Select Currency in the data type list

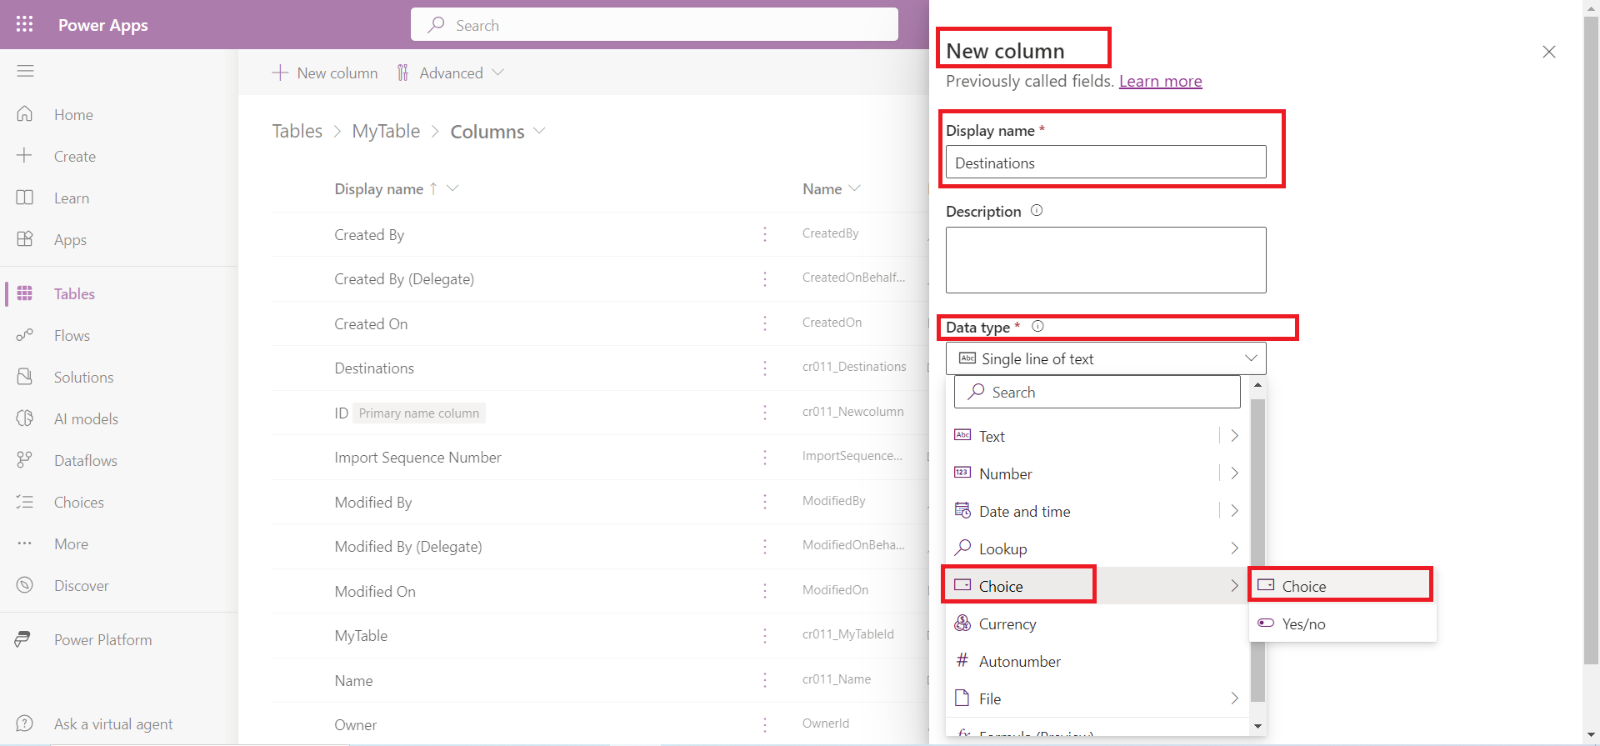point(1007,624)
